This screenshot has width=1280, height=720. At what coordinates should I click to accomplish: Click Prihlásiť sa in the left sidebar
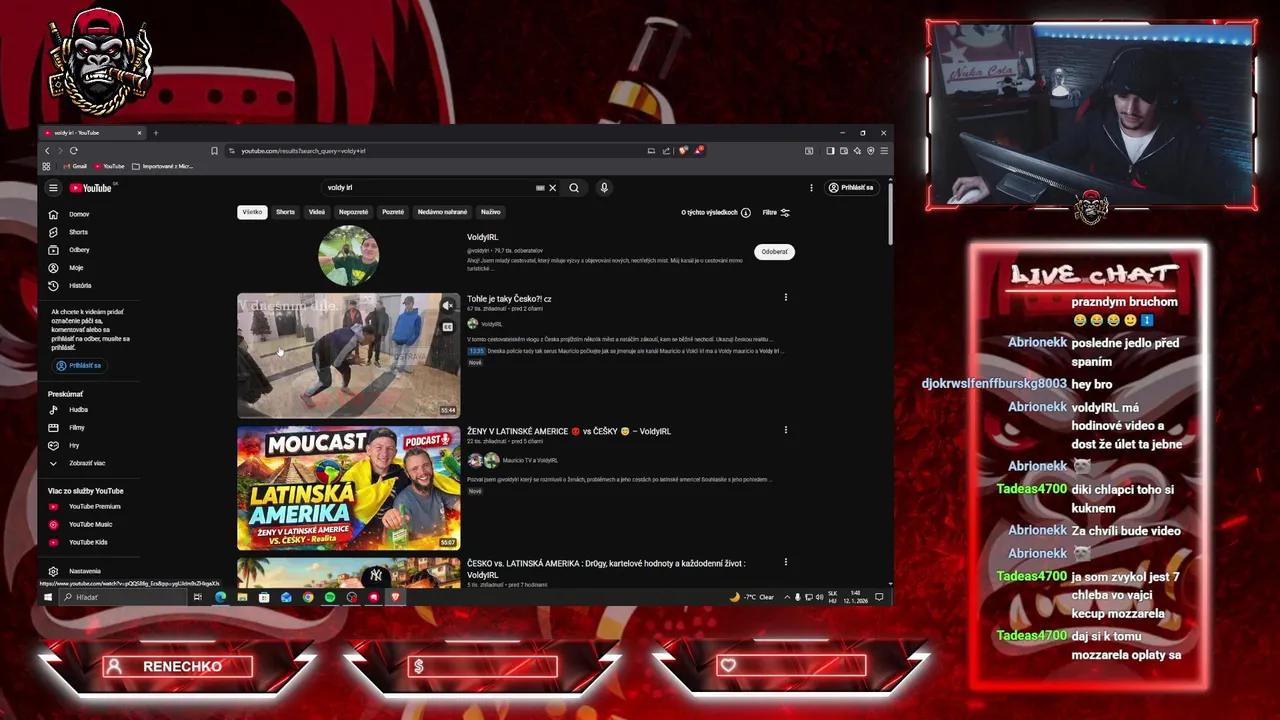pyautogui.click(x=79, y=366)
